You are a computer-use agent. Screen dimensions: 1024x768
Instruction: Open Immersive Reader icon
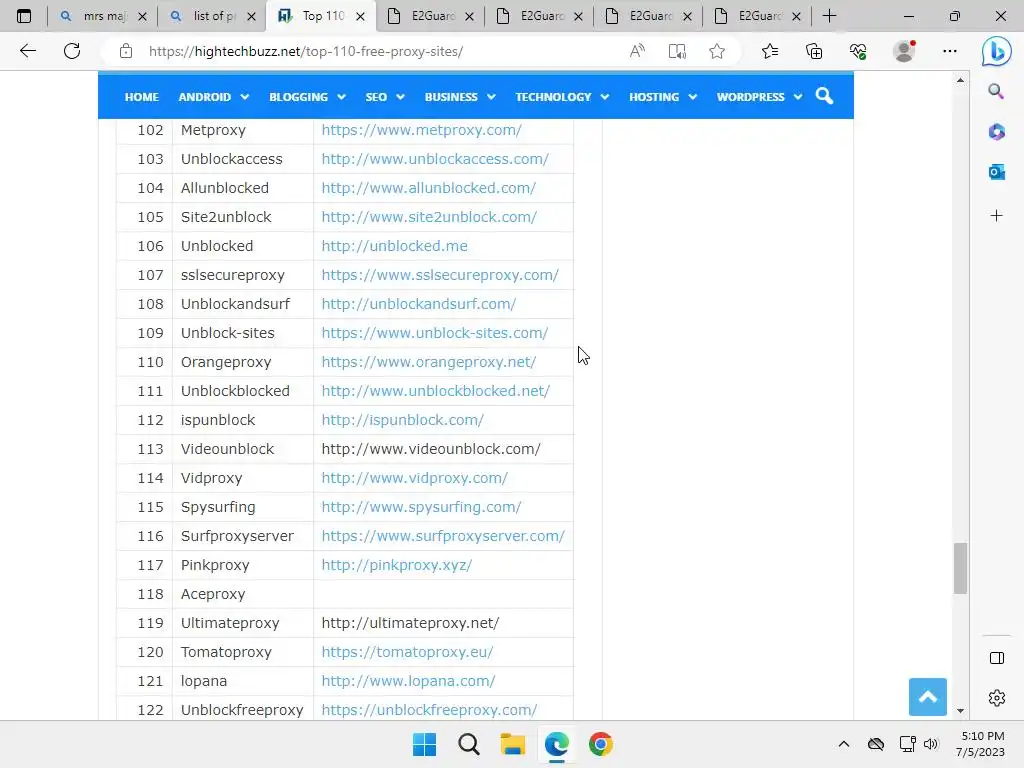pyautogui.click(x=677, y=51)
